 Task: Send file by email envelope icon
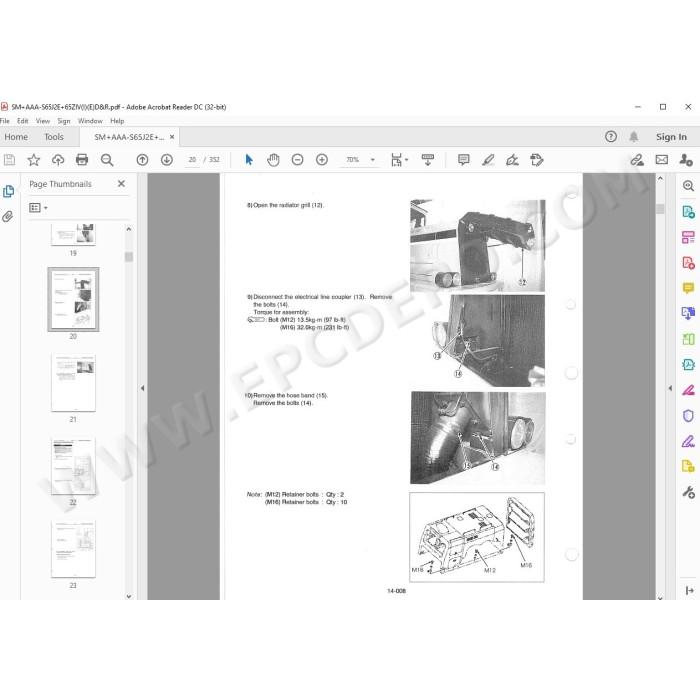662,160
